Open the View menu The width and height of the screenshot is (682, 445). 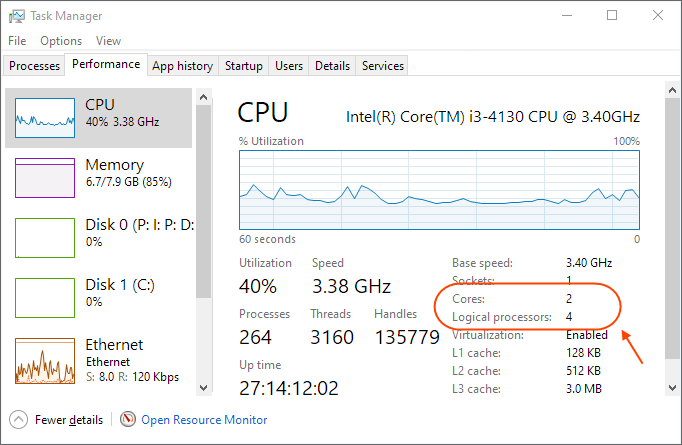click(x=108, y=41)
